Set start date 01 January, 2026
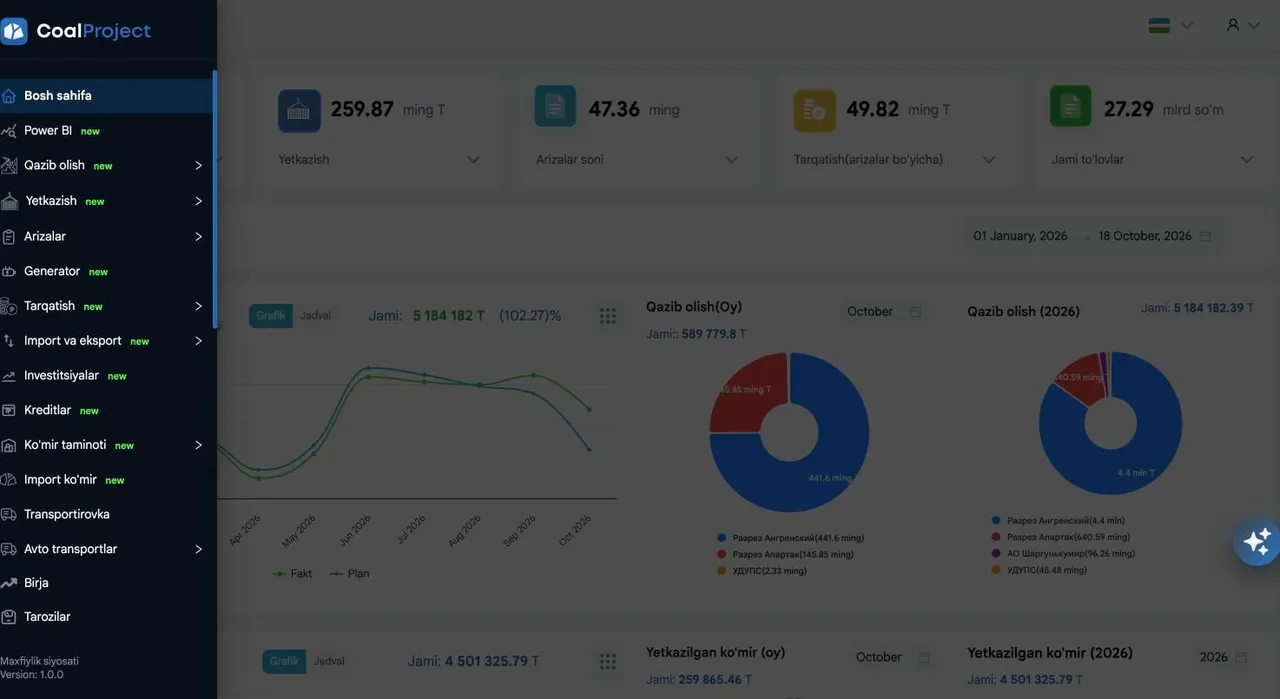The height and width of the screenshot is (699, 1280). click(x=1020, y=237)
